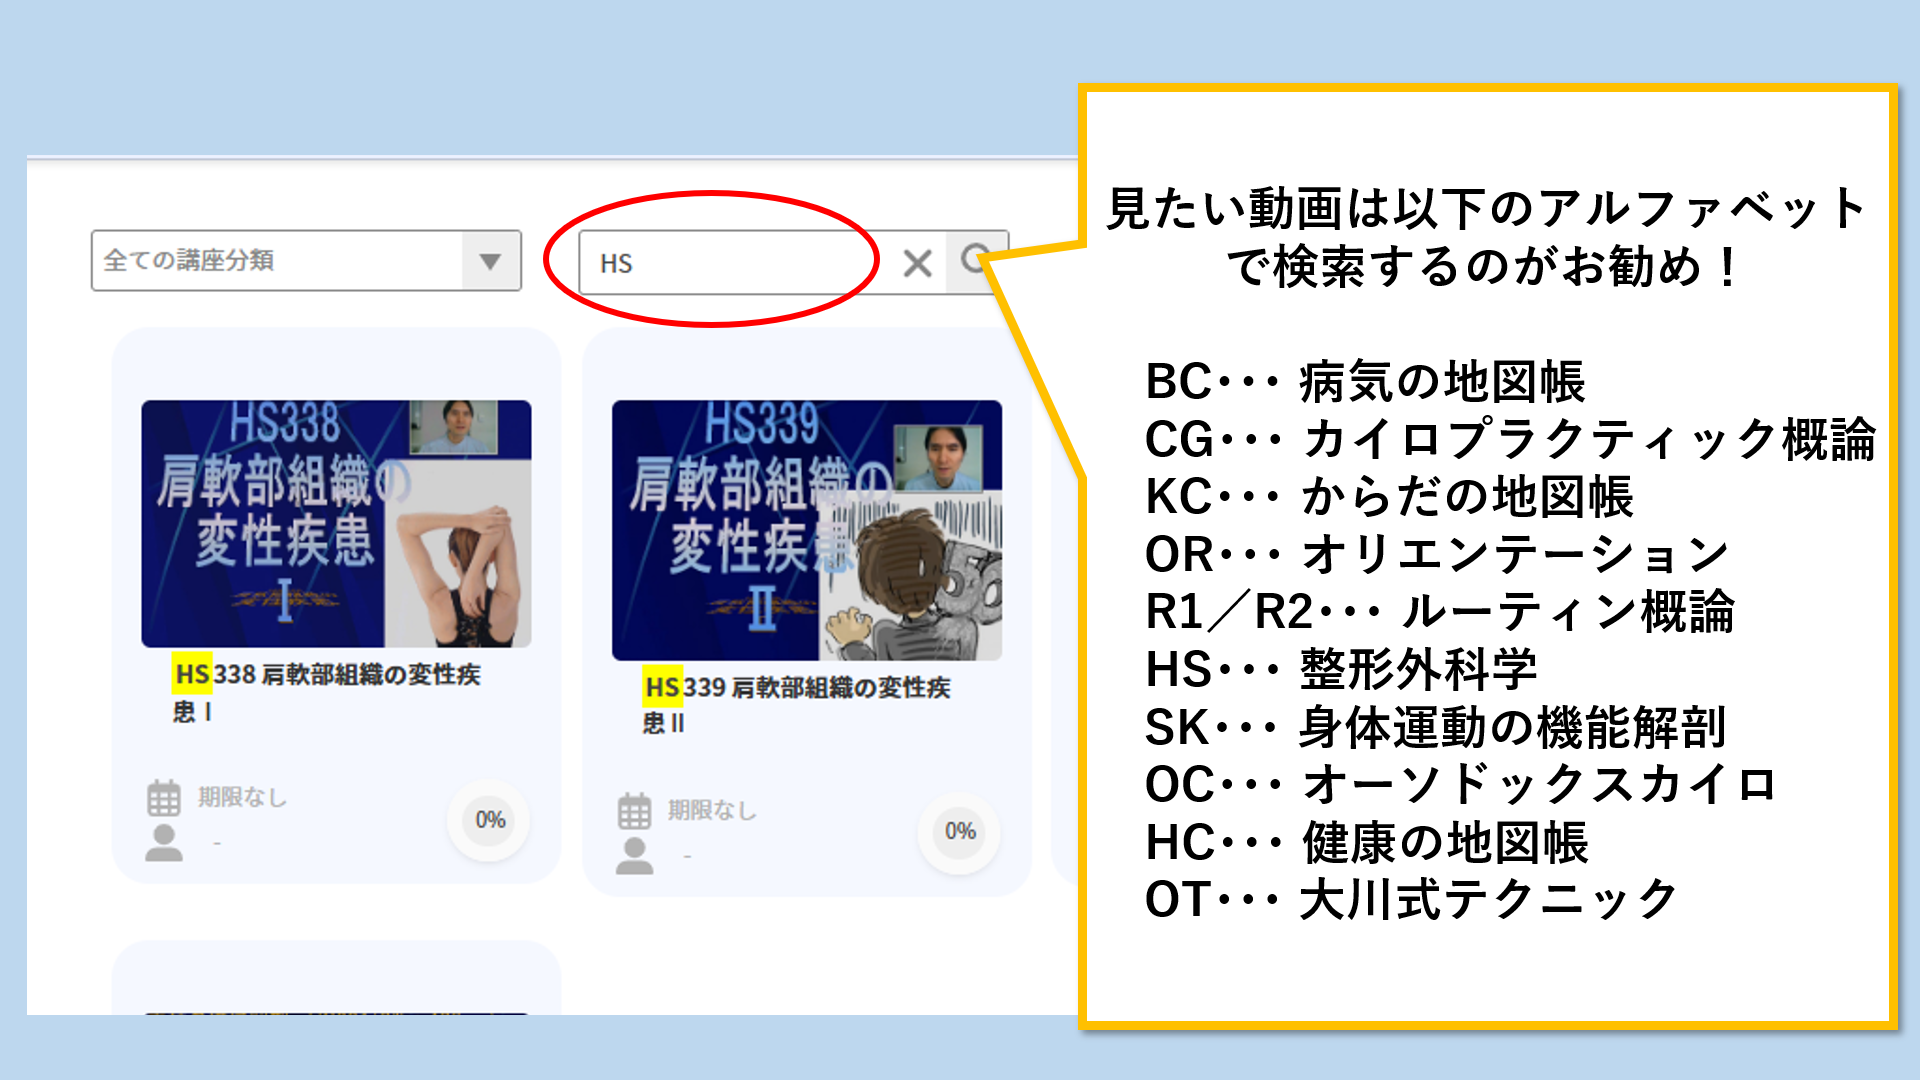Open the HS339 course thumbnail
This screenshot has height=1080, width=1920.
tap(806, 530)
